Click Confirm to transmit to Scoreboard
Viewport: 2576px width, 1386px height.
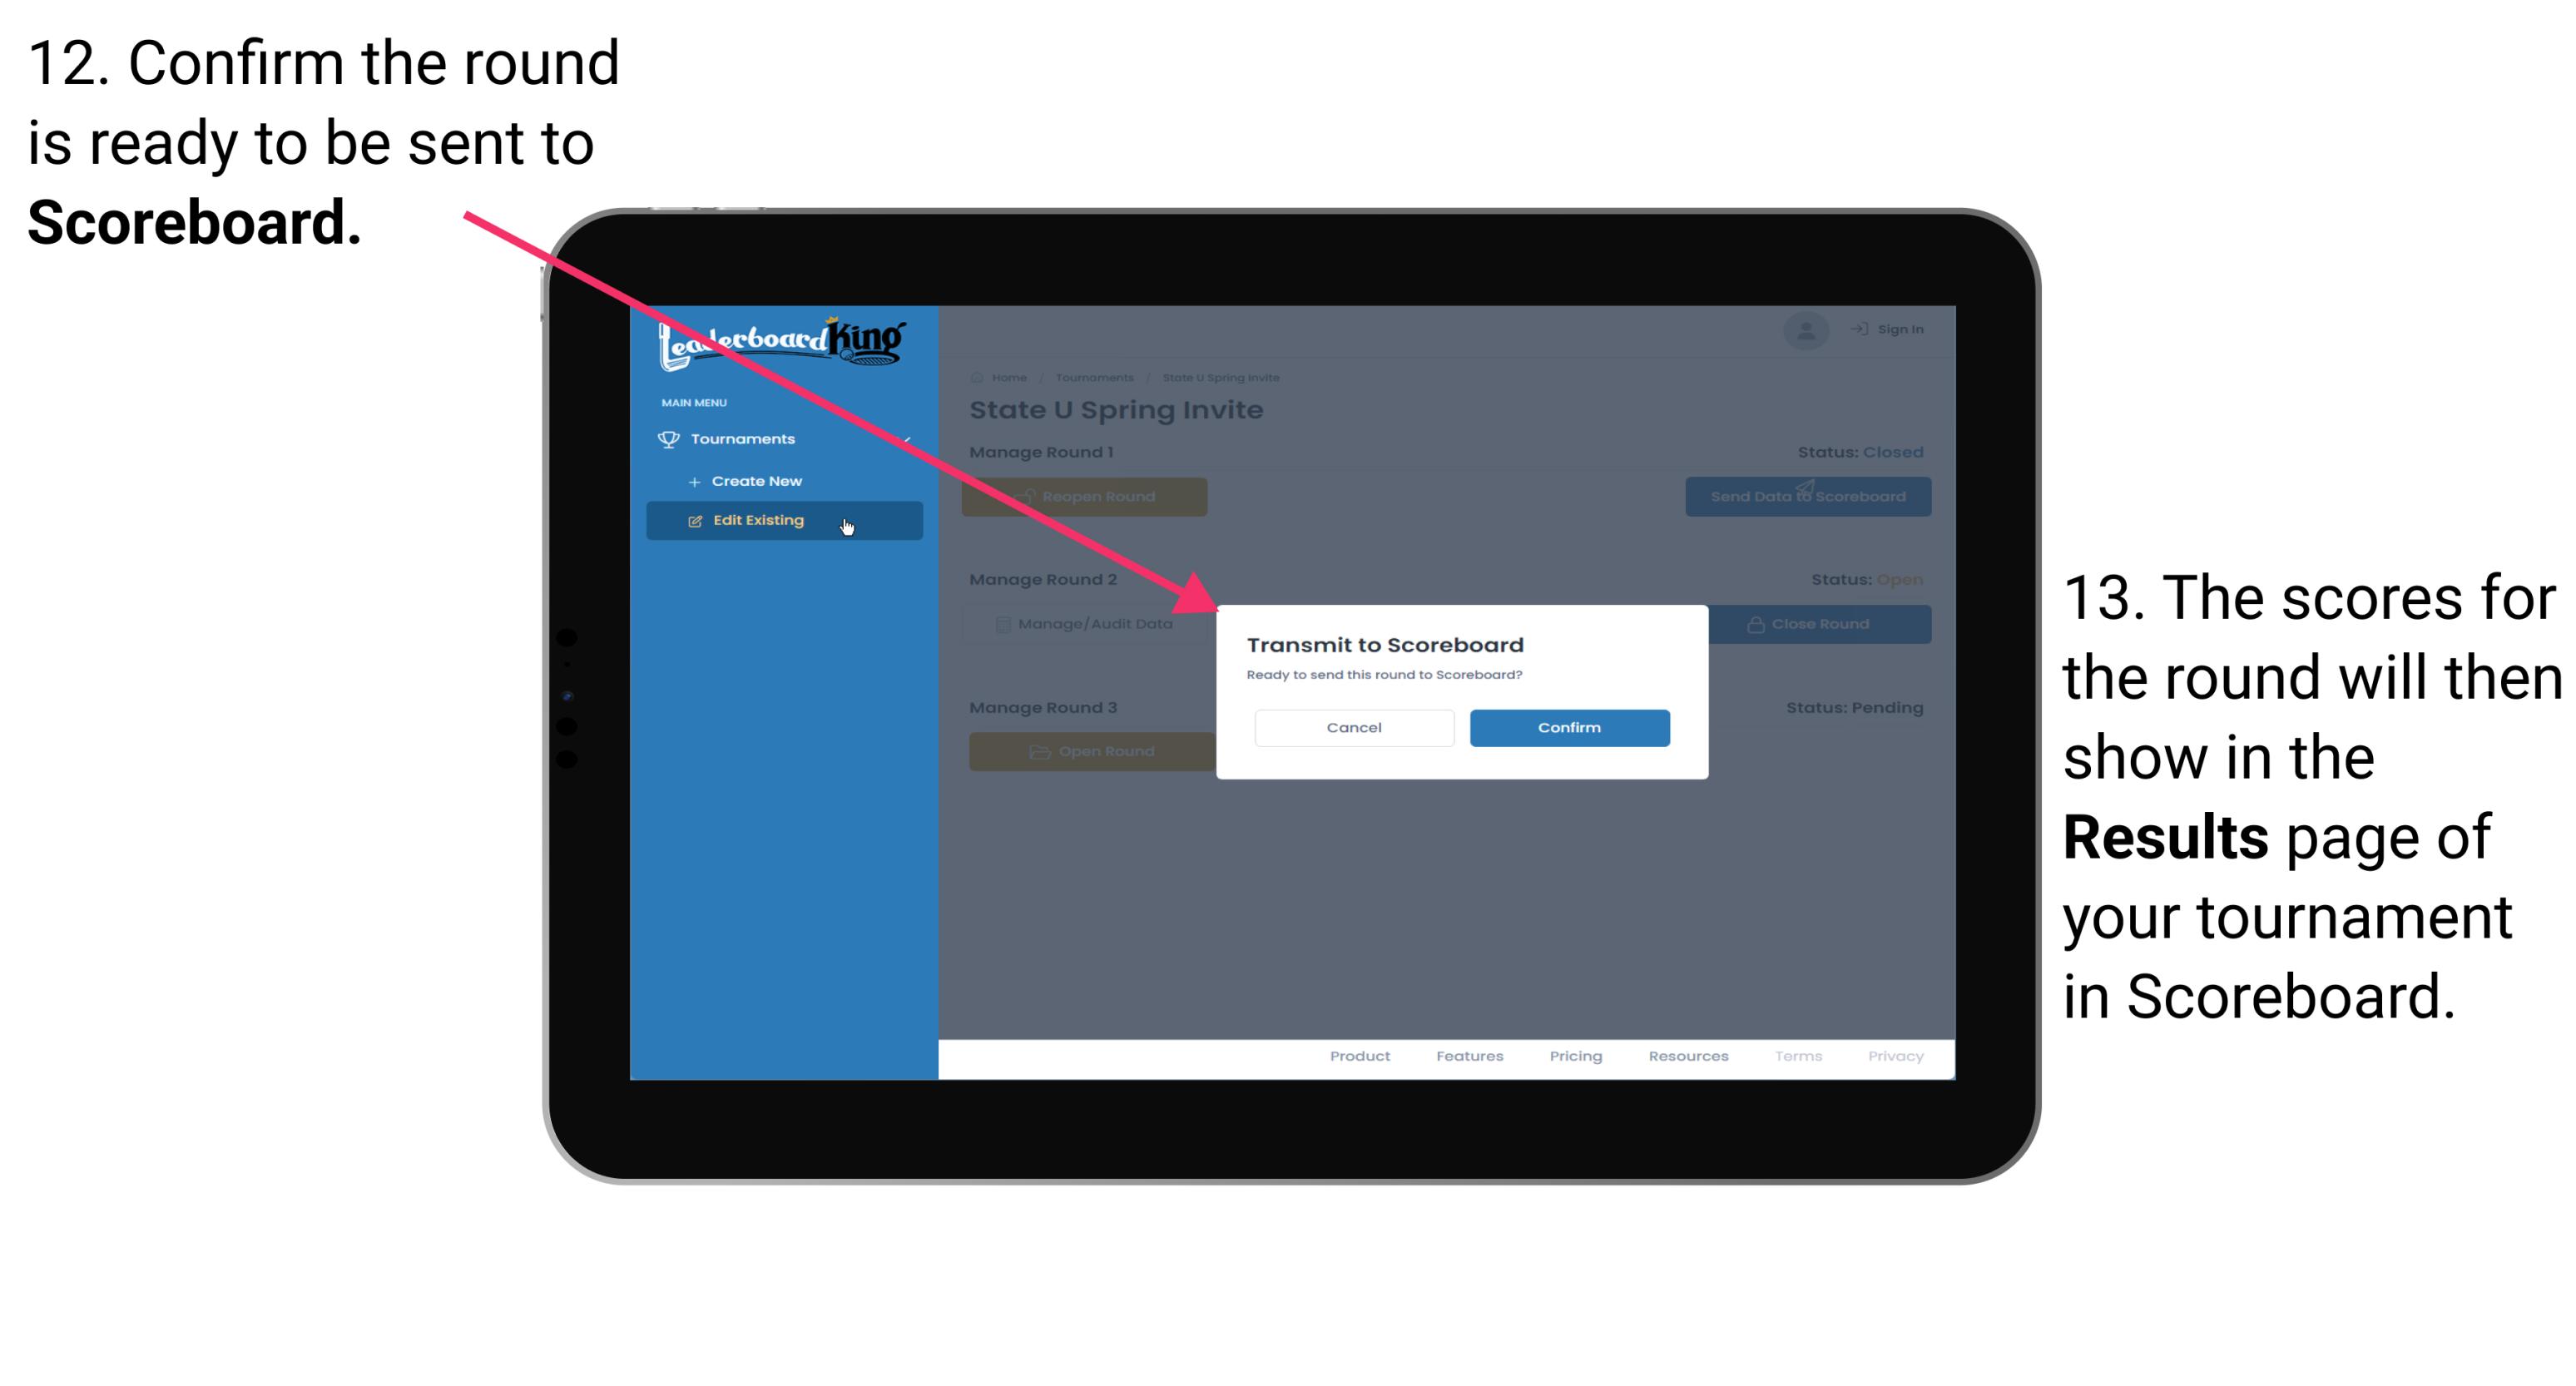tap(1565, 725)
